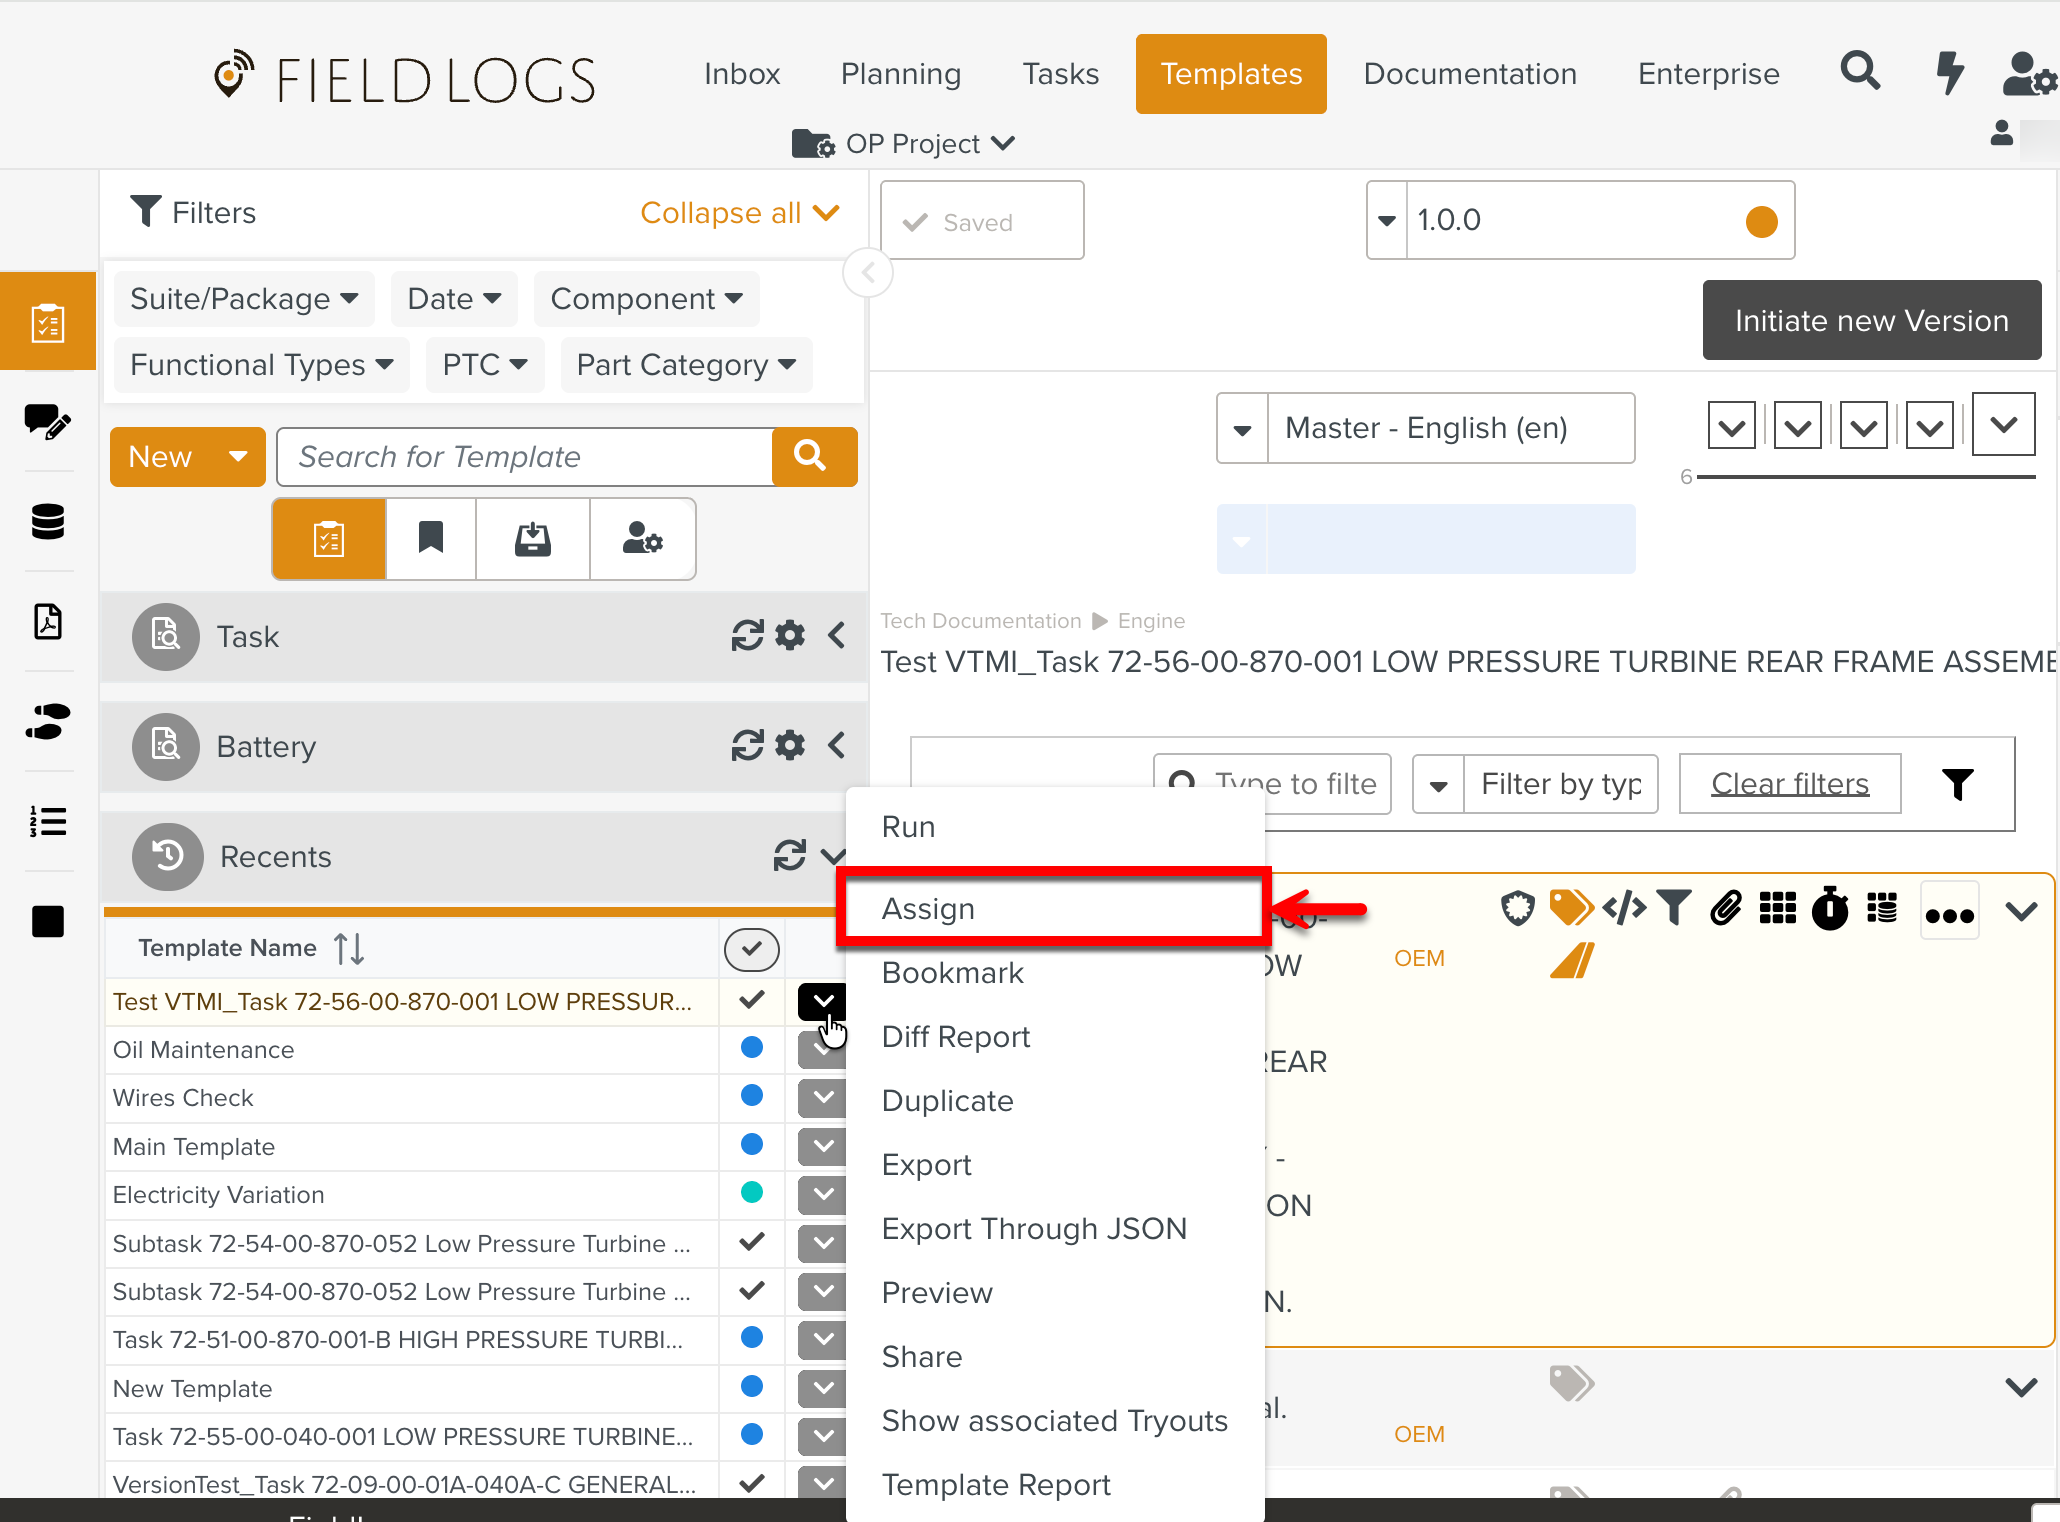
Task: Click the refresh icon on Task section
Action: (x=747, y=636)
